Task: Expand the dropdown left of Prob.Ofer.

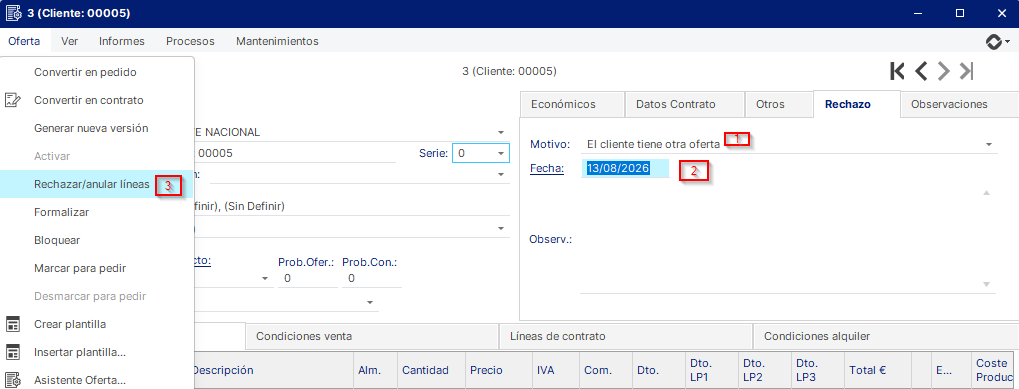Action: pos(265,278)
